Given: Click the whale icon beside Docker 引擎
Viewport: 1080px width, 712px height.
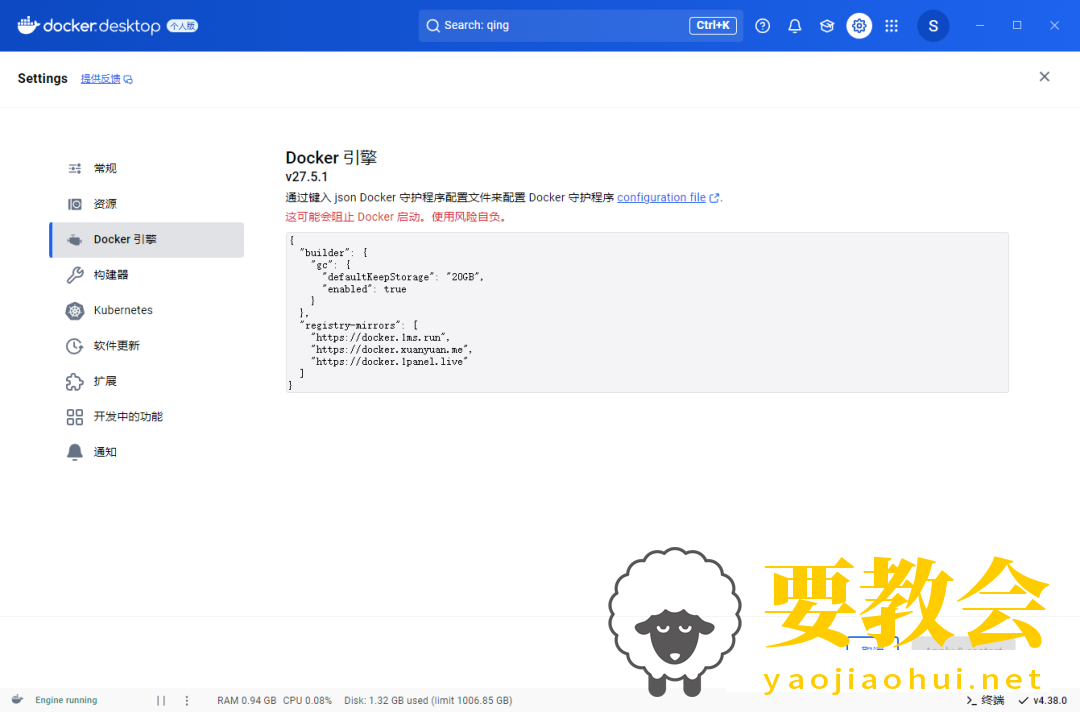Looking at the screenshot, I should pyautogui.click(x=74, y=240).
